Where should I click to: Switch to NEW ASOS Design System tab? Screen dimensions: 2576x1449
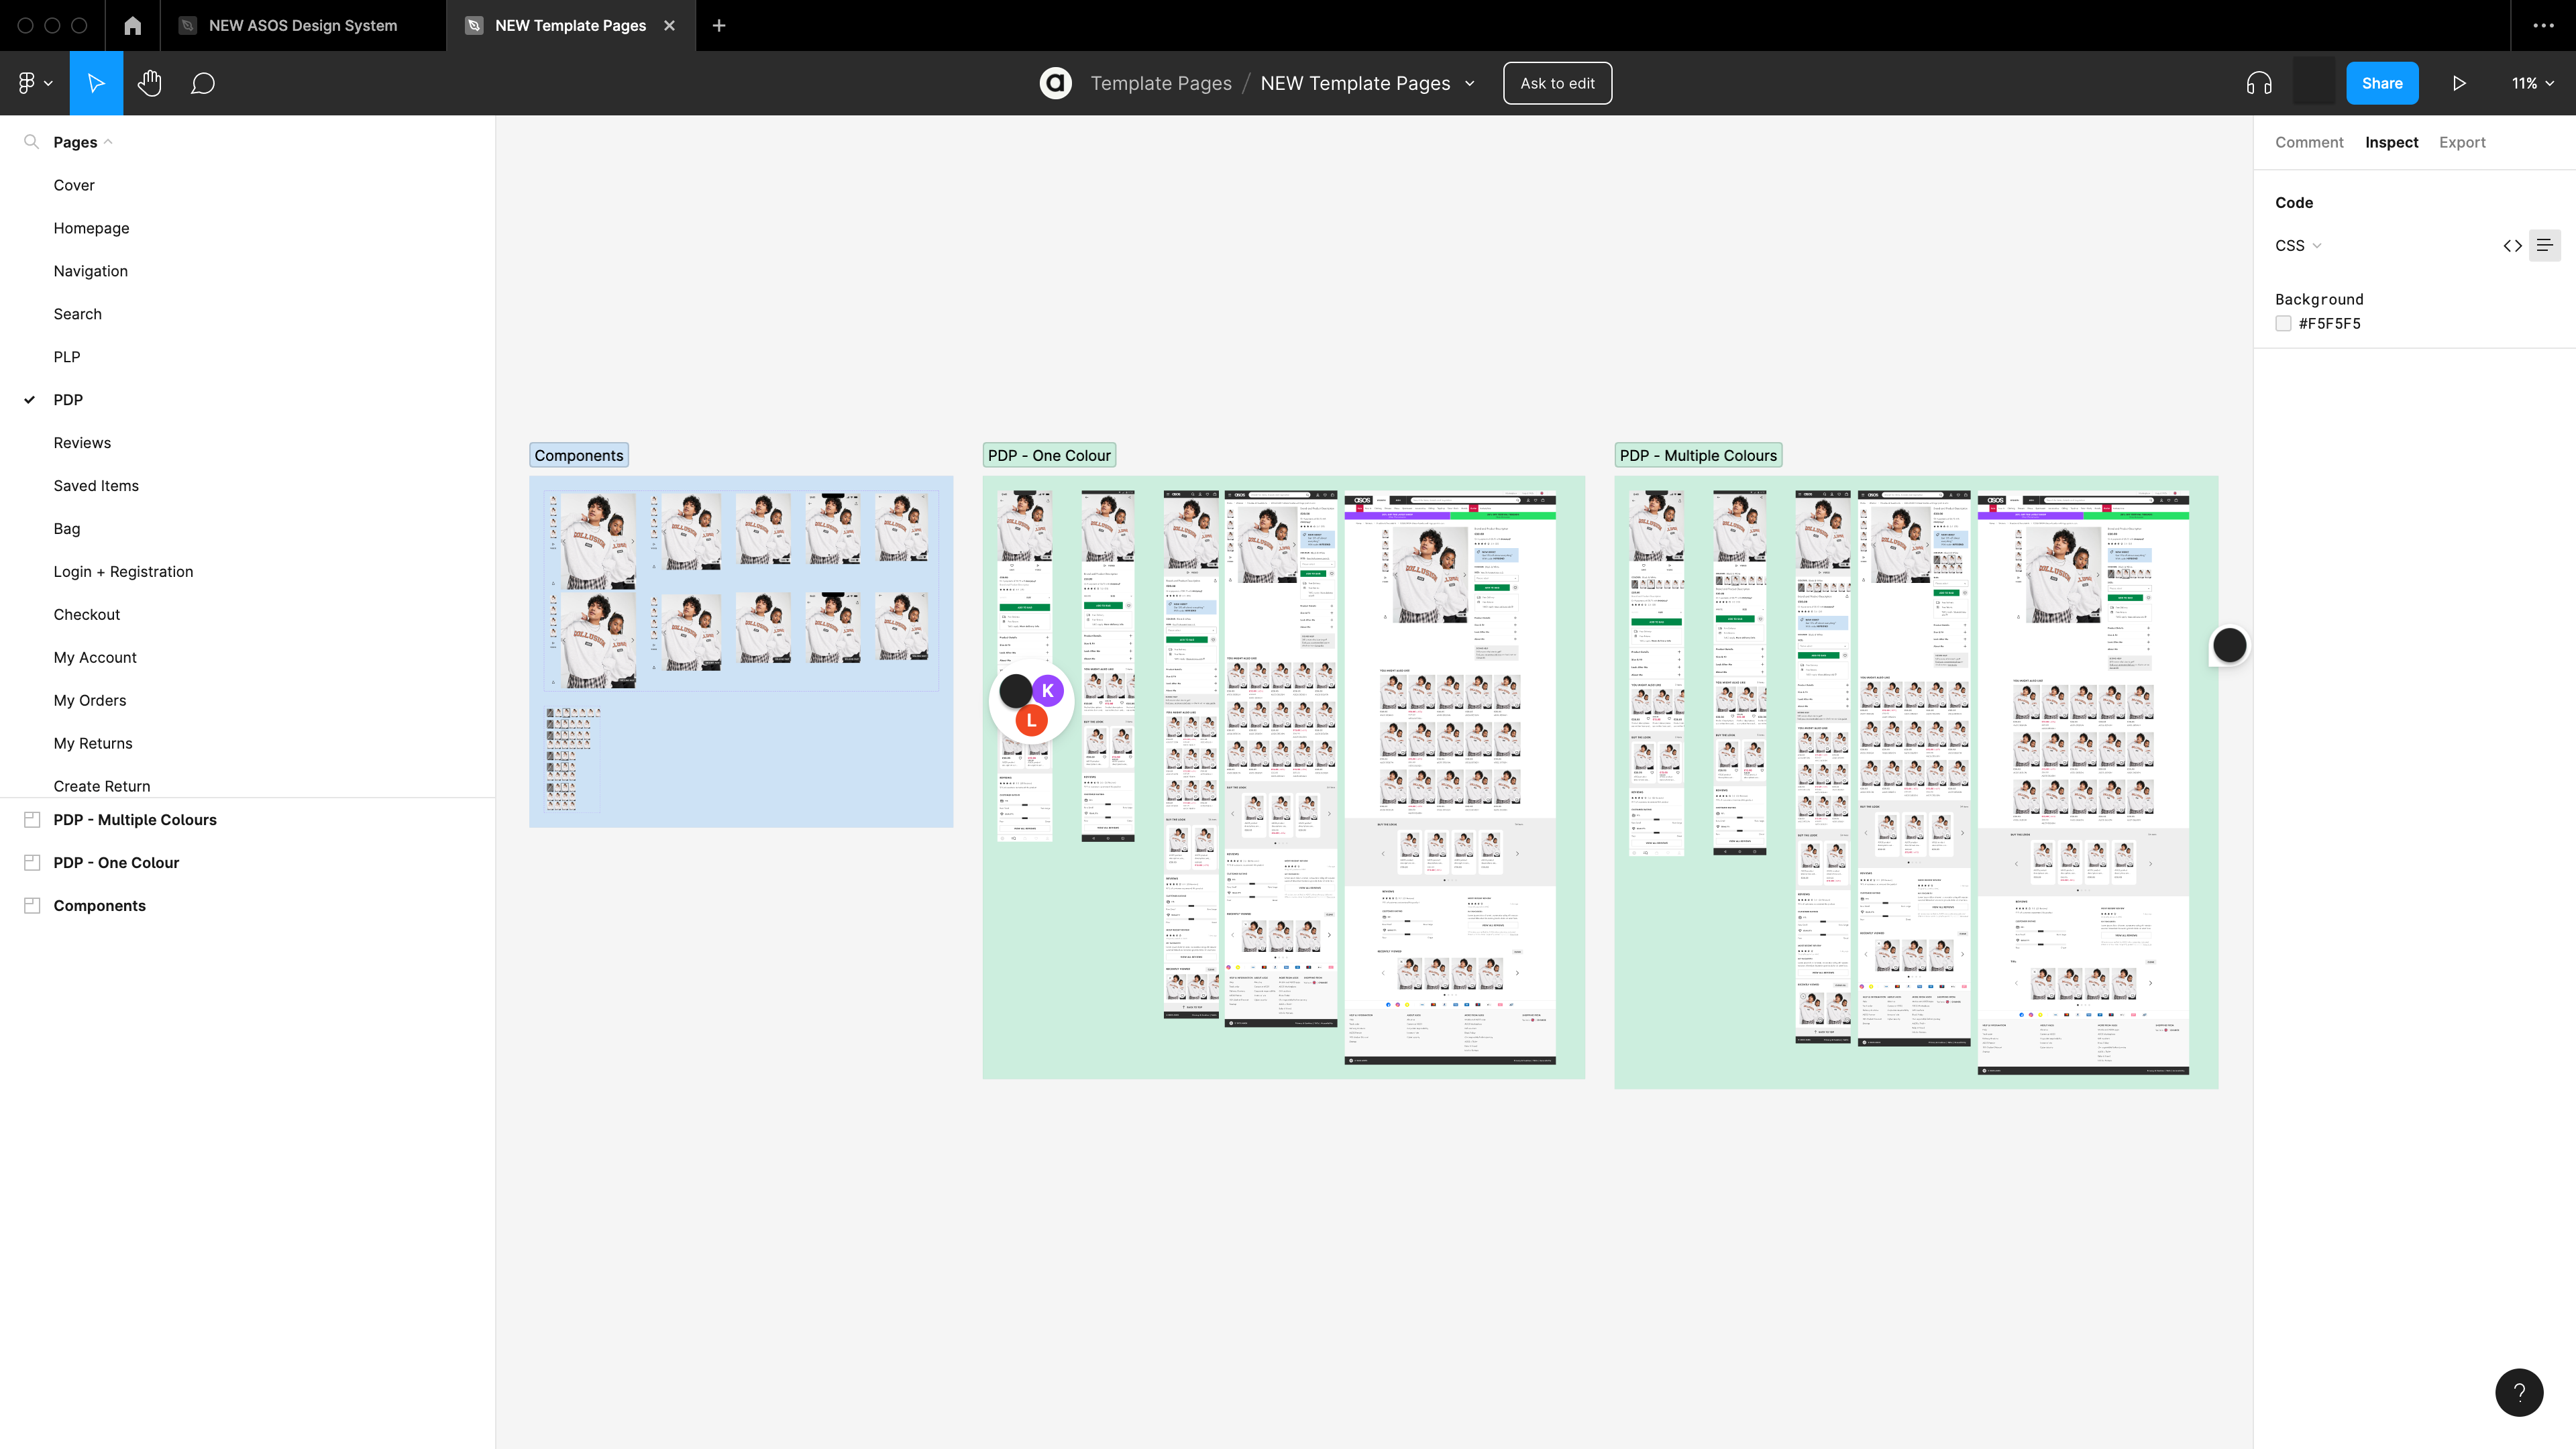pyautogui.click(x=302, y=25)
